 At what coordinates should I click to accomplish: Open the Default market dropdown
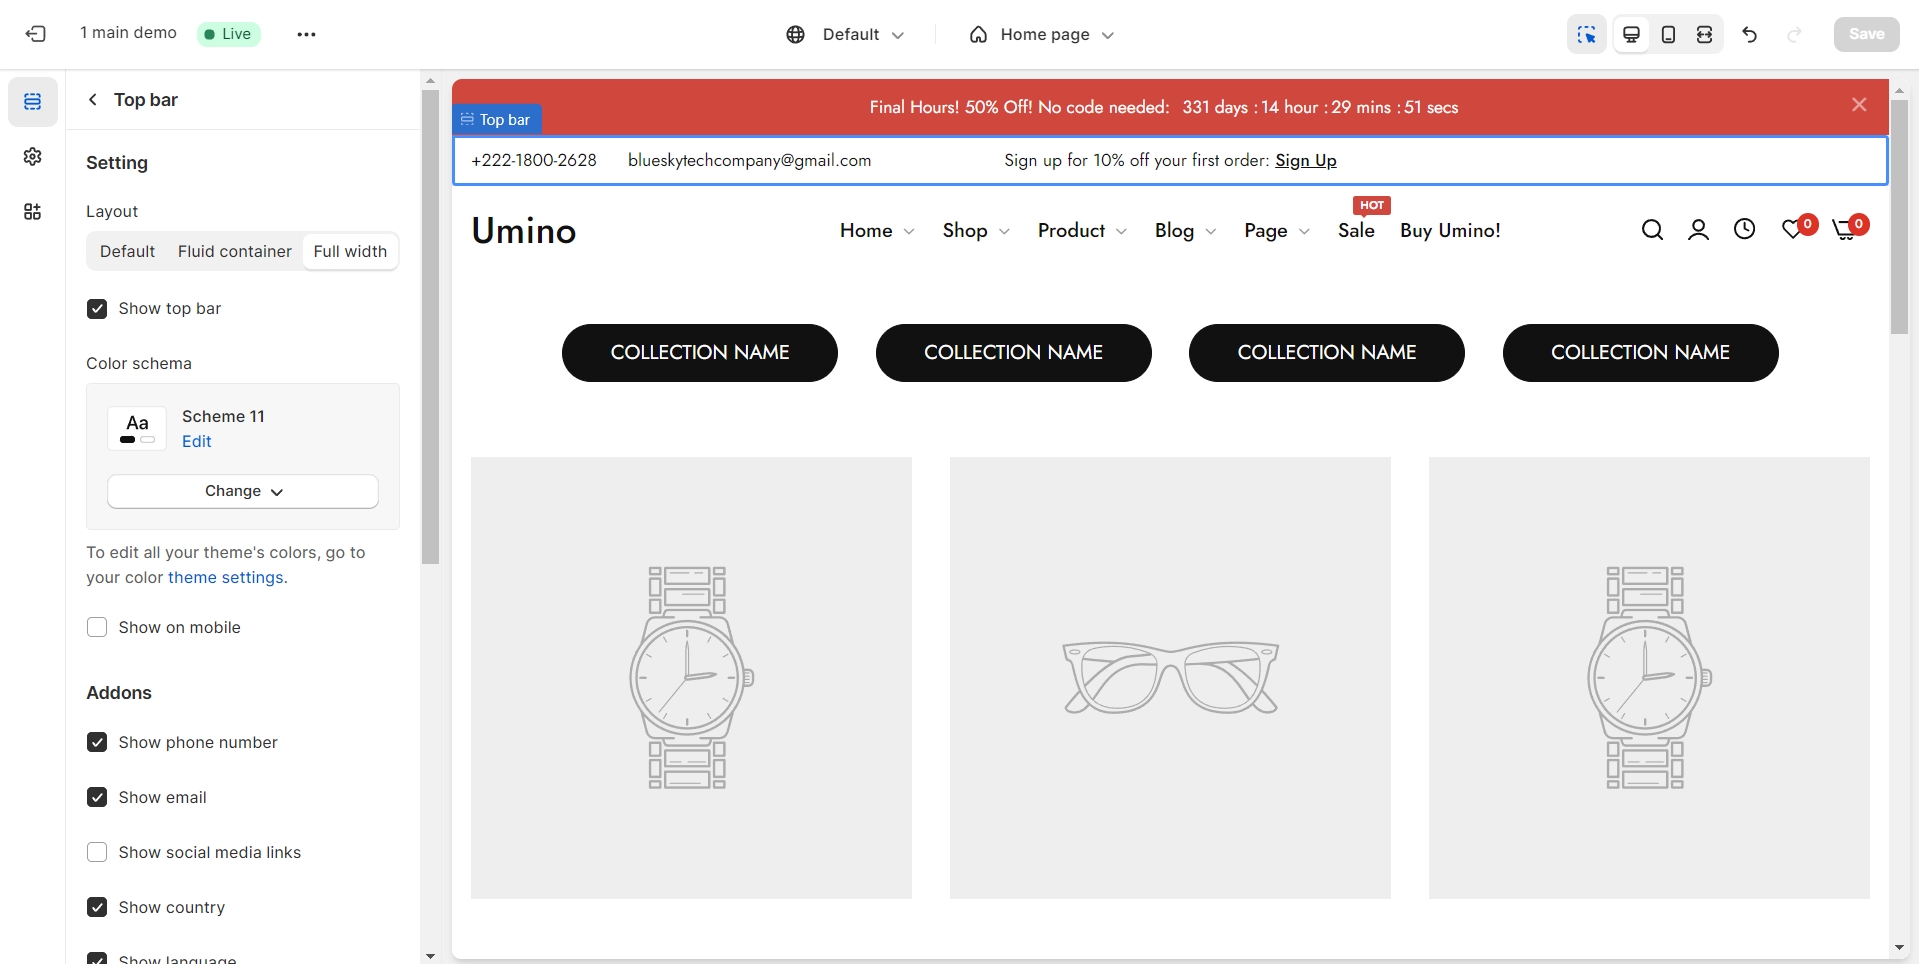click(845, 34)
